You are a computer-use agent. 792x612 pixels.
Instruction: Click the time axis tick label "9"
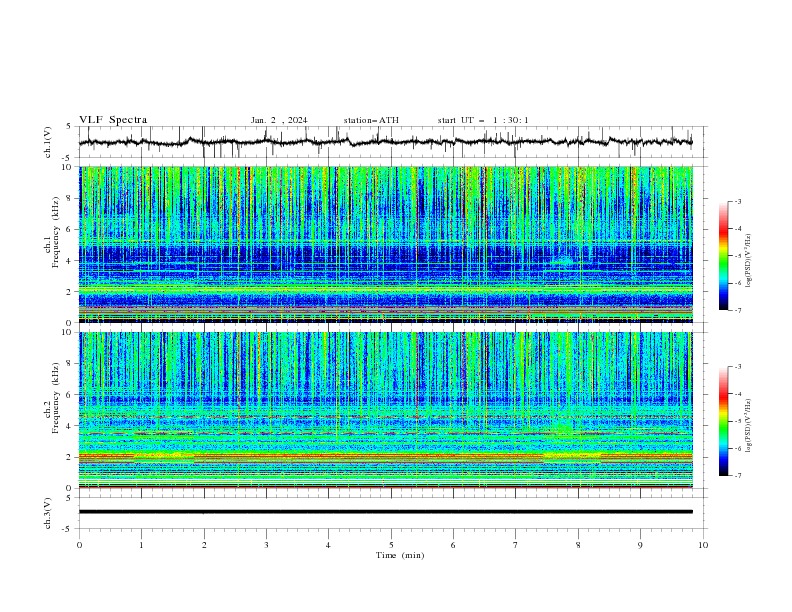(640, 545)
